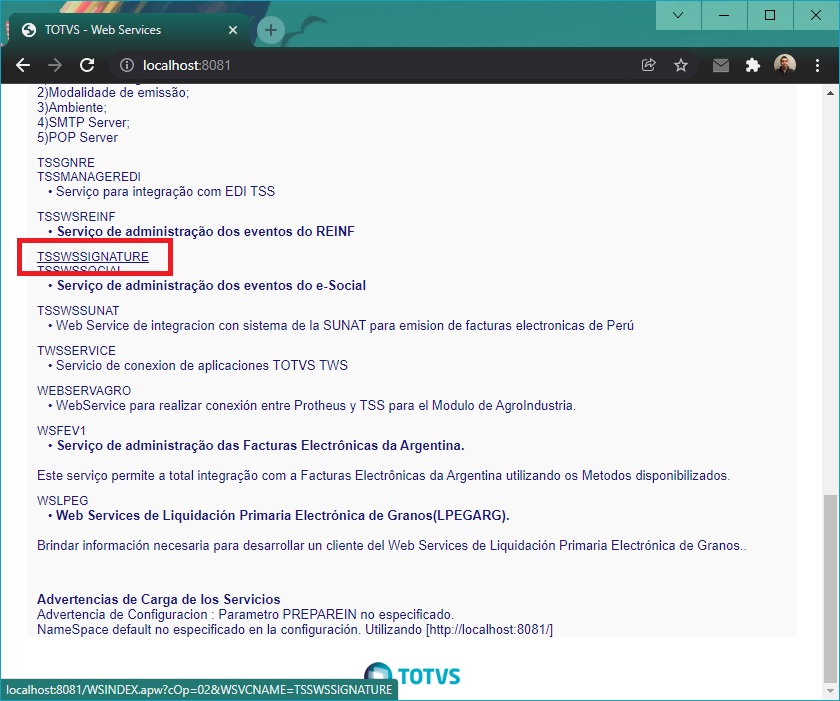Click 'Serviço de administração dos eventos do REINF'
The height and width of the screenshot is (701, 840).
click(206, 231)
